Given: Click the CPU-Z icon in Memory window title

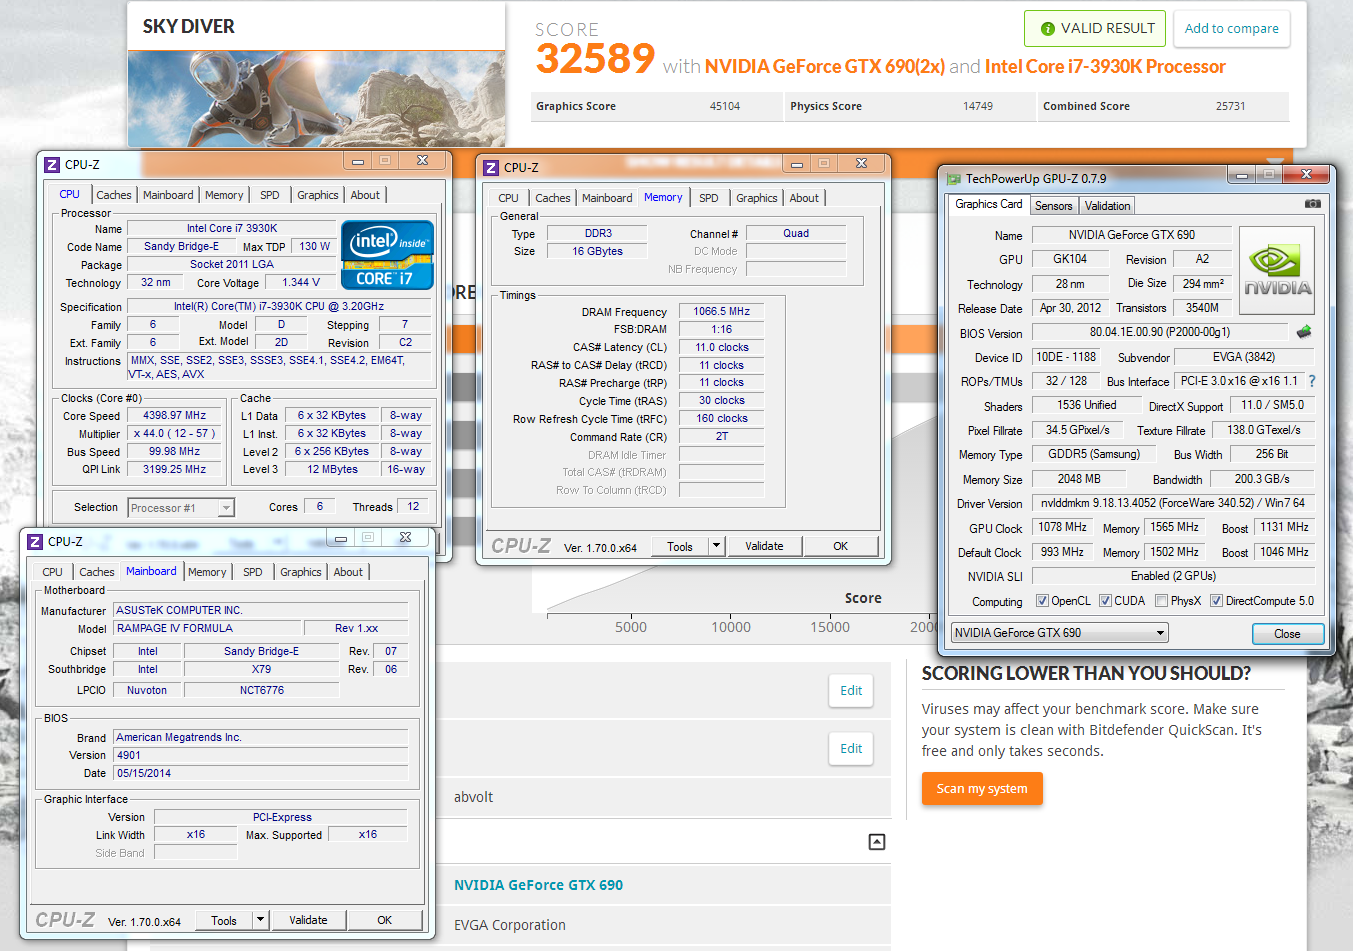Looking at the screenshot, I should pyautogui.click(x=491, y=168).
